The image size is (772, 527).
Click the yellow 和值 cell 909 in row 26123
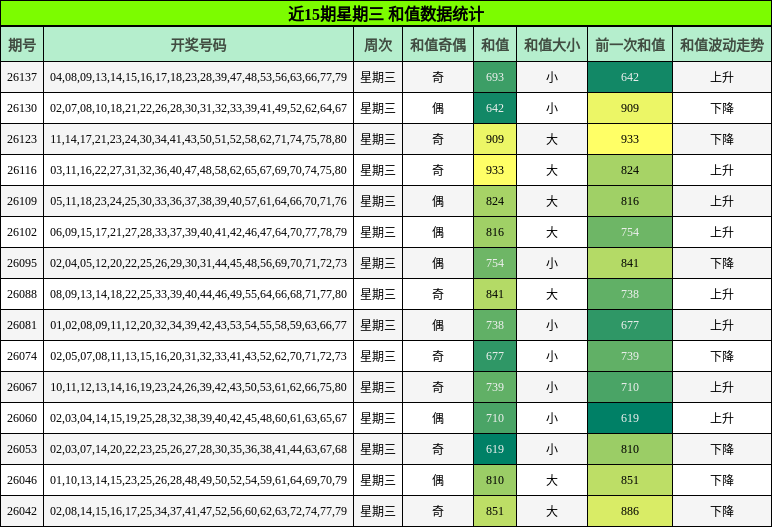tap(495, 139)
